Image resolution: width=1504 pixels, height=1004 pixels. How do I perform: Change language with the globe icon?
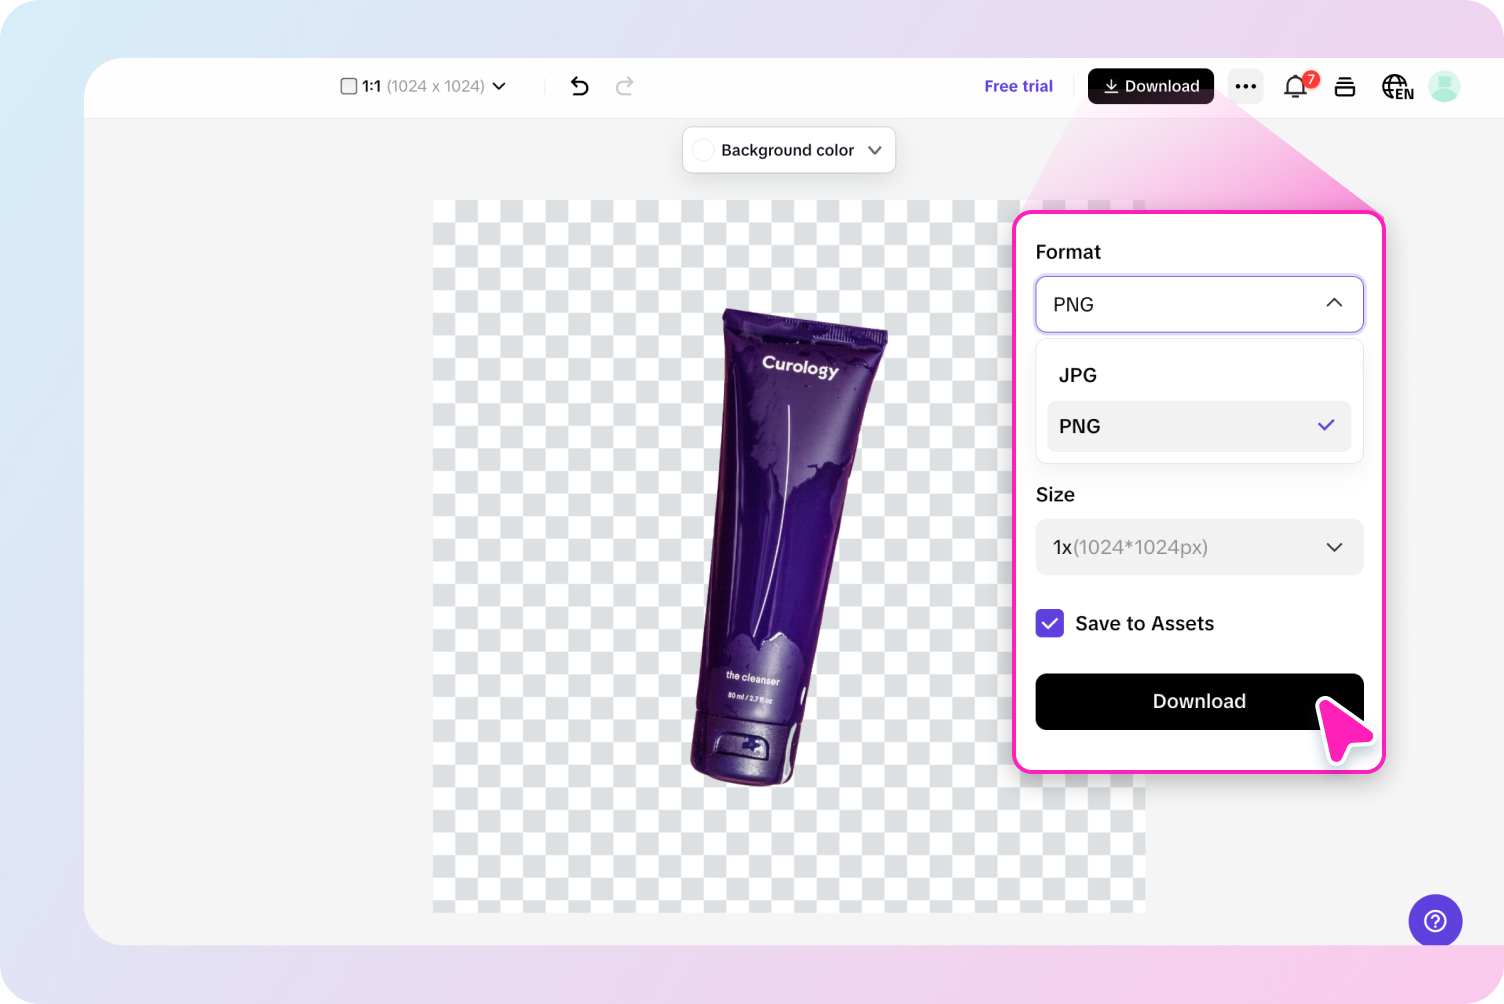[x=1397, y=87]
